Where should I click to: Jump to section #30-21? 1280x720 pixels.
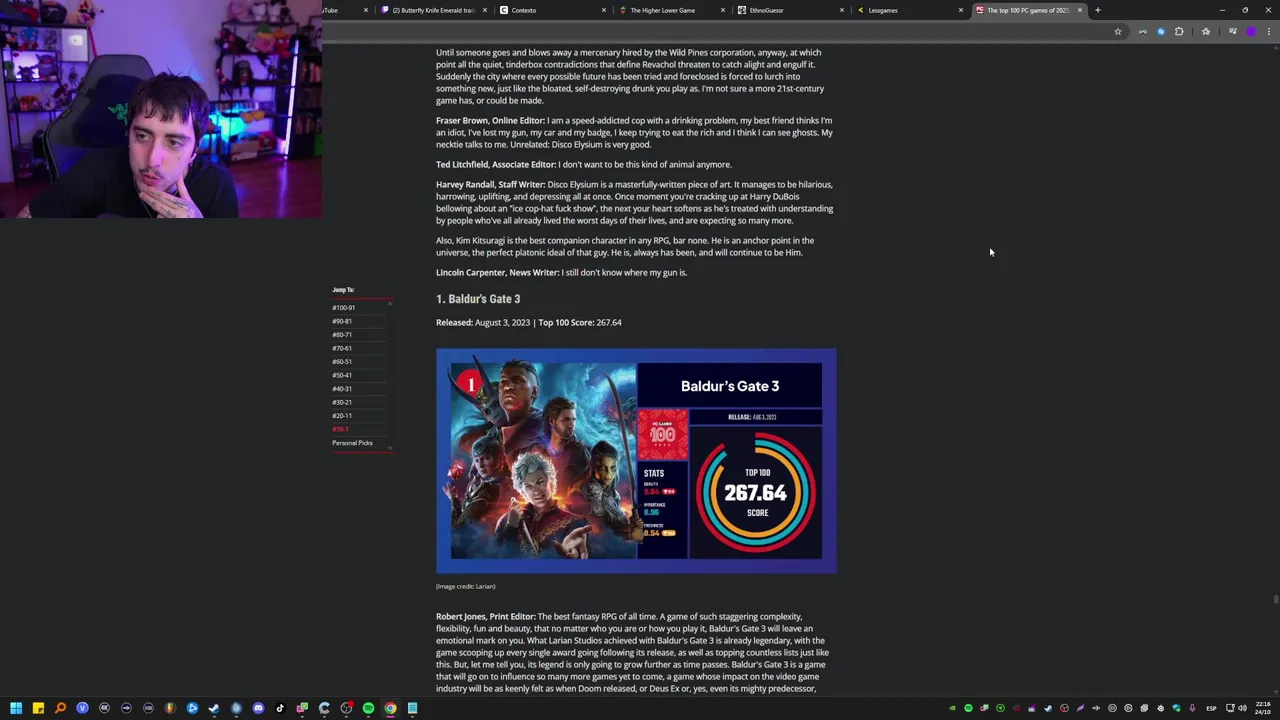coord(342,402)
